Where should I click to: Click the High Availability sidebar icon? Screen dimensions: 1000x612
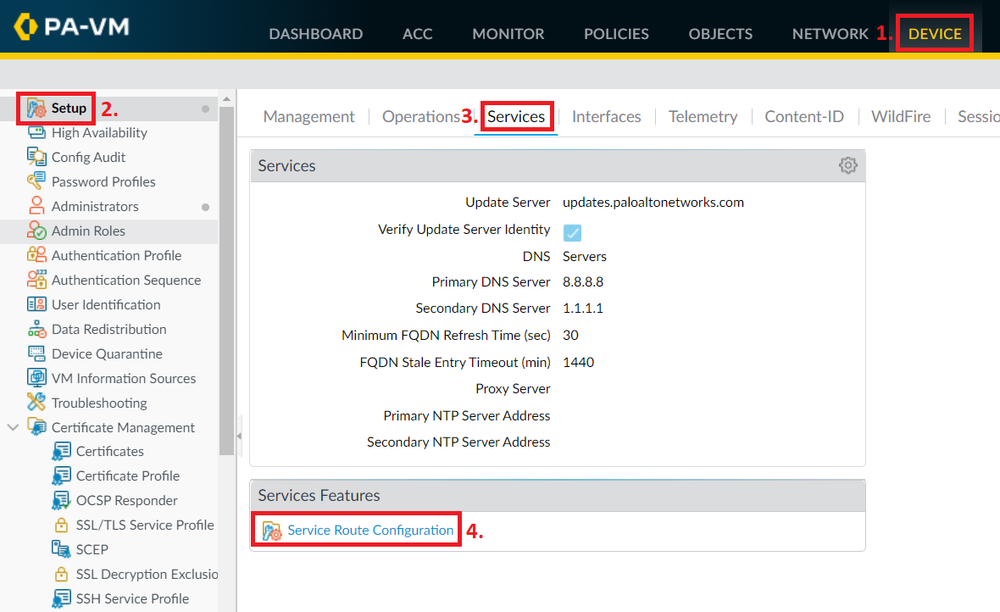point(36,133)
